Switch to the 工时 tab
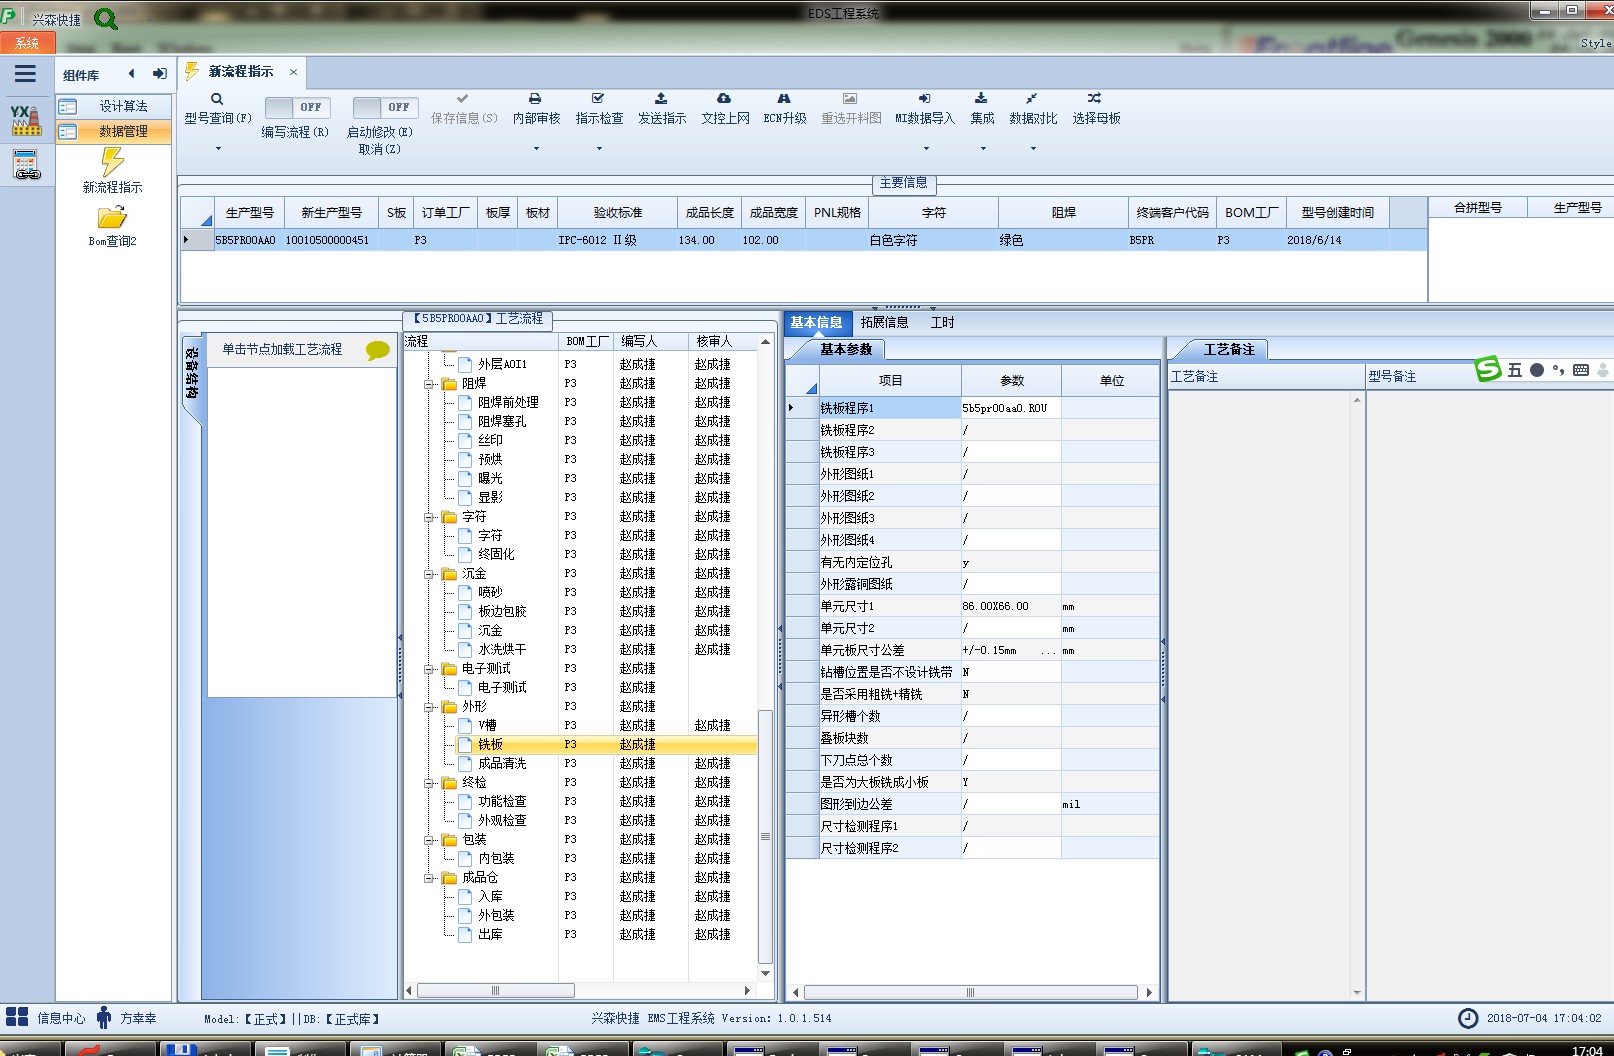 [942, 322]
